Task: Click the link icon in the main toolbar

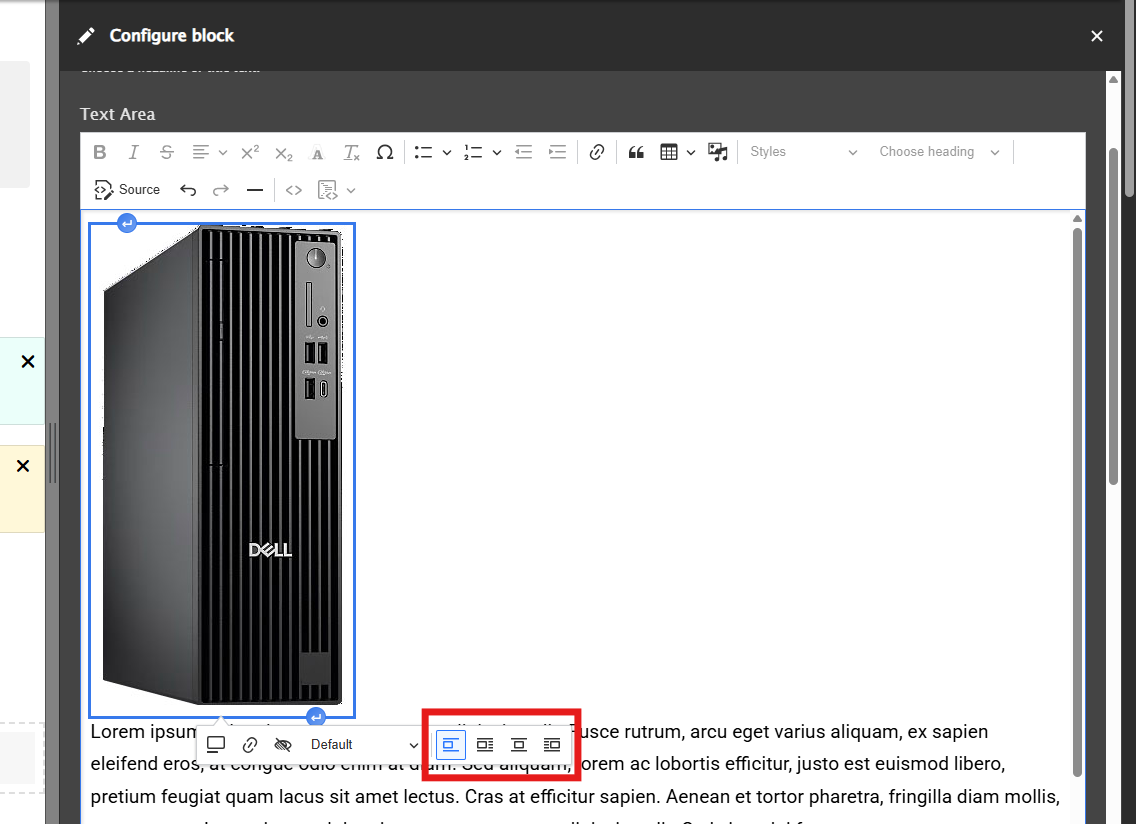Action: pyautogui.click(x=597, y=152)
